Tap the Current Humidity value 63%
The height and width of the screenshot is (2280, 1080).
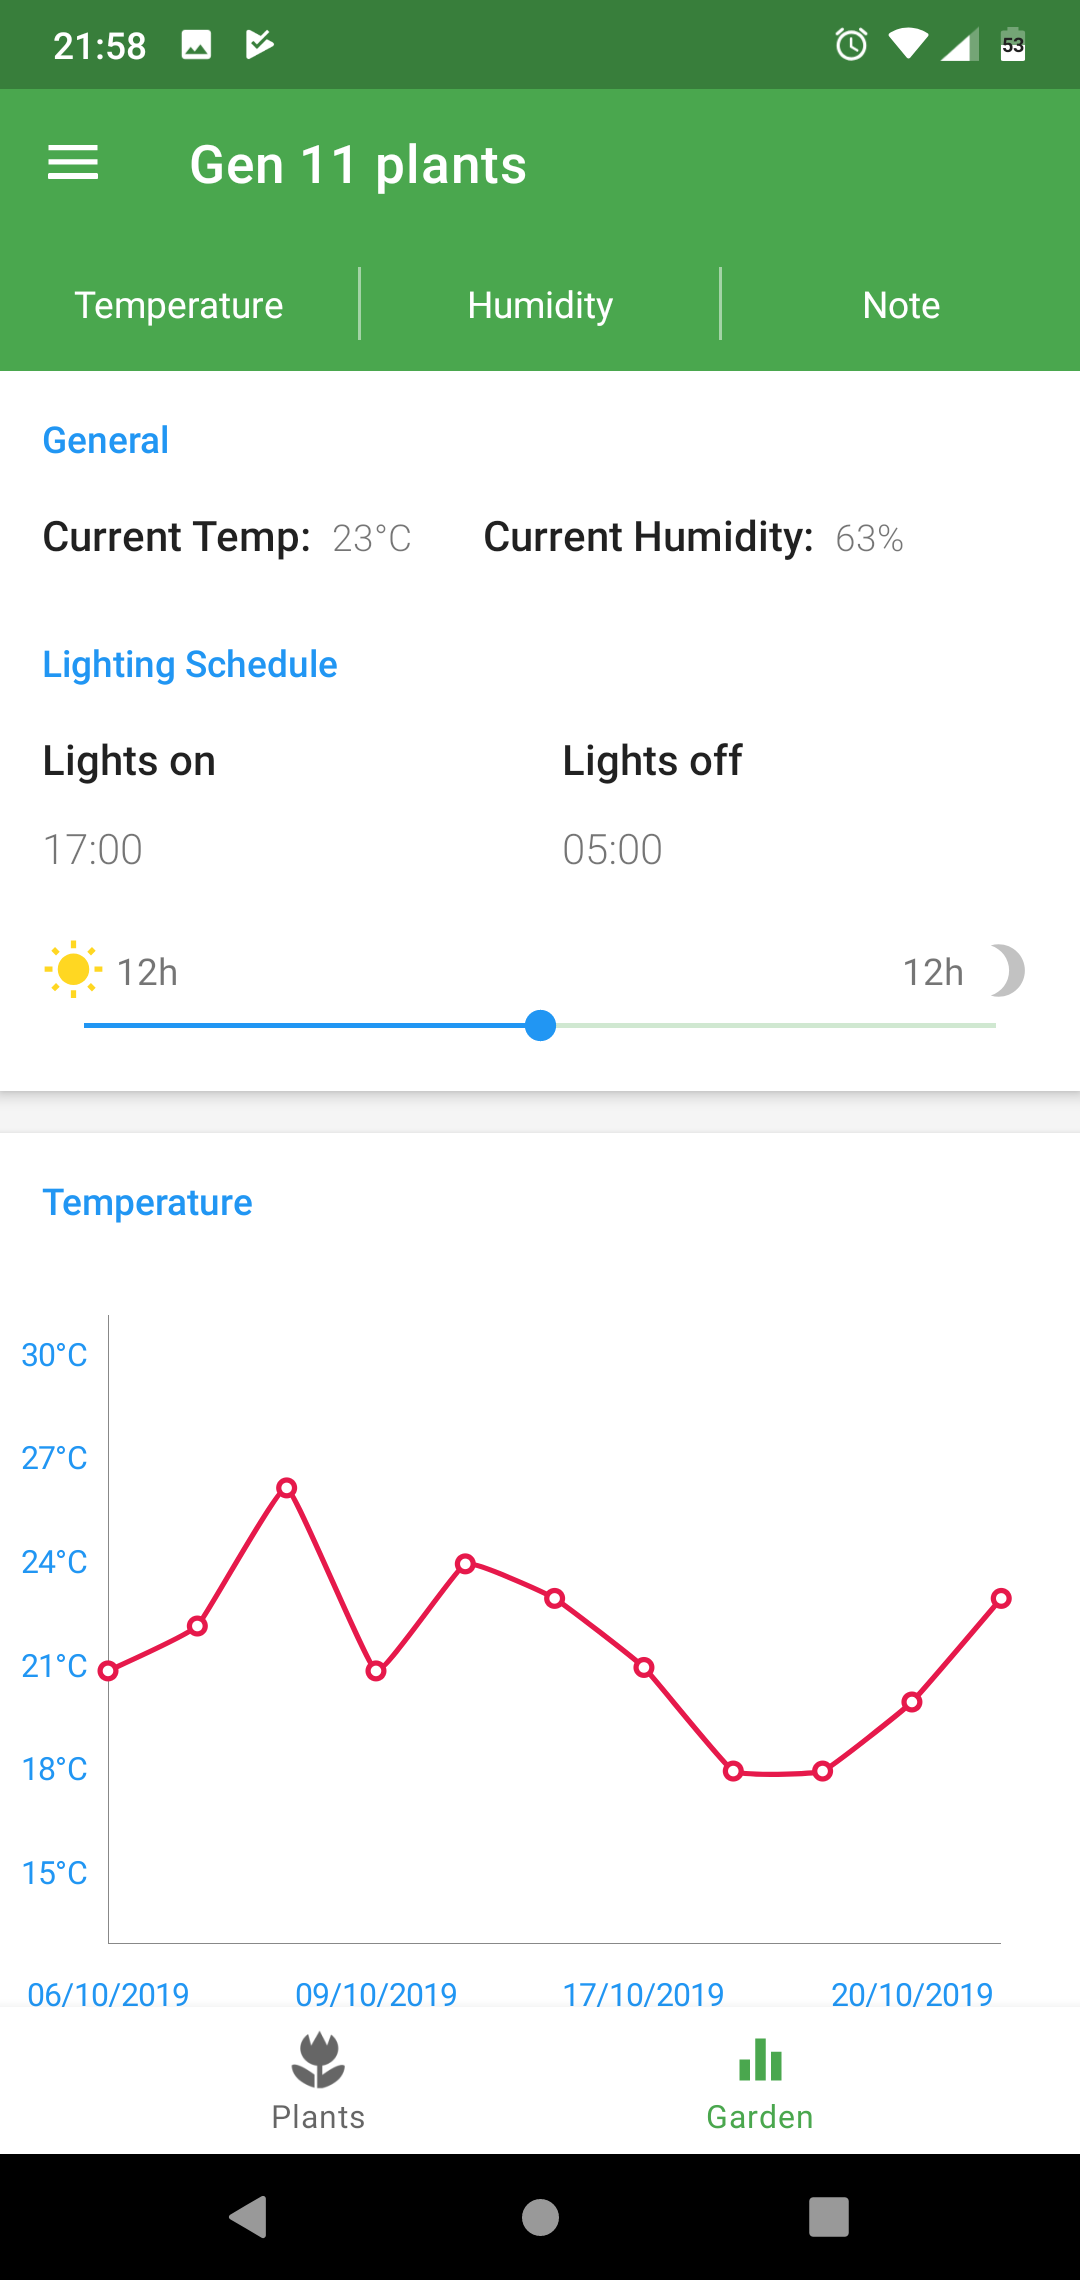(869, 539)
